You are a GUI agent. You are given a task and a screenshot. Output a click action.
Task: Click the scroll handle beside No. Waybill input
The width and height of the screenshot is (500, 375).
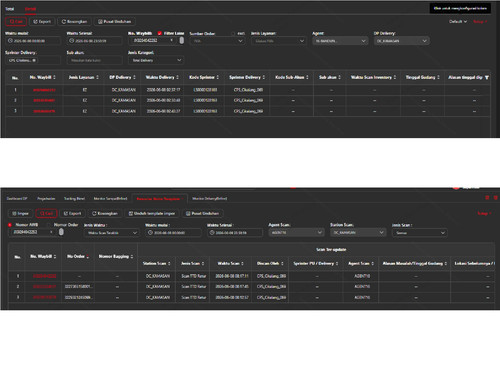click(x=182, y=40)
